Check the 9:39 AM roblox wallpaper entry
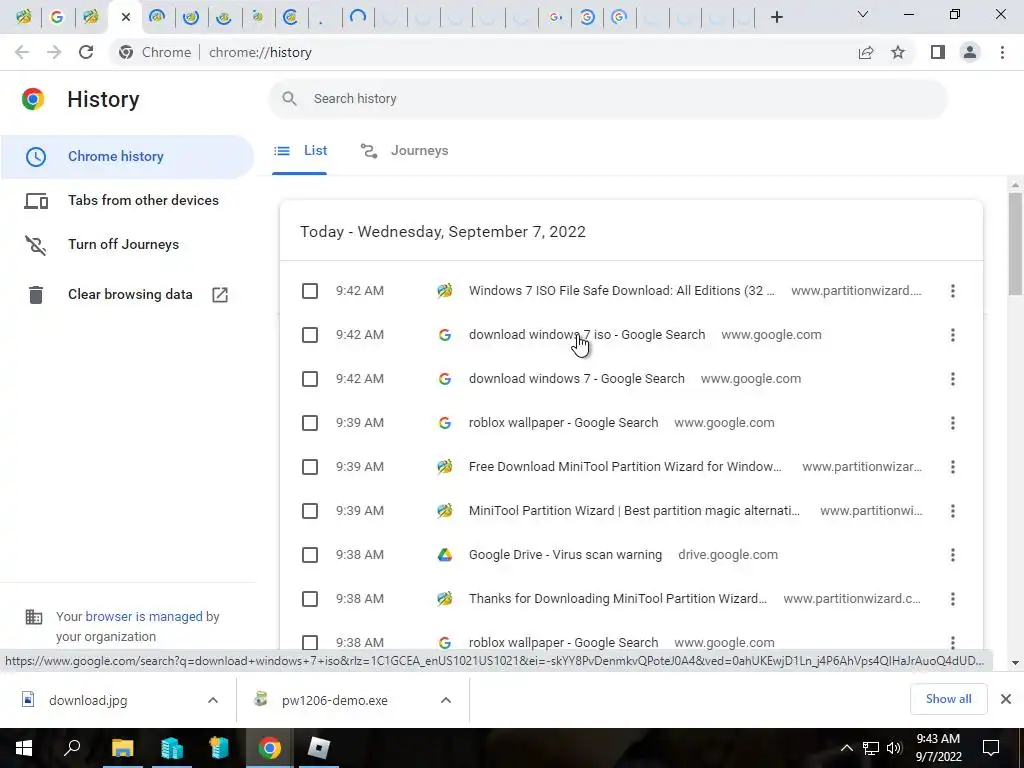1024x768 pixels. (x=310, y=423)
